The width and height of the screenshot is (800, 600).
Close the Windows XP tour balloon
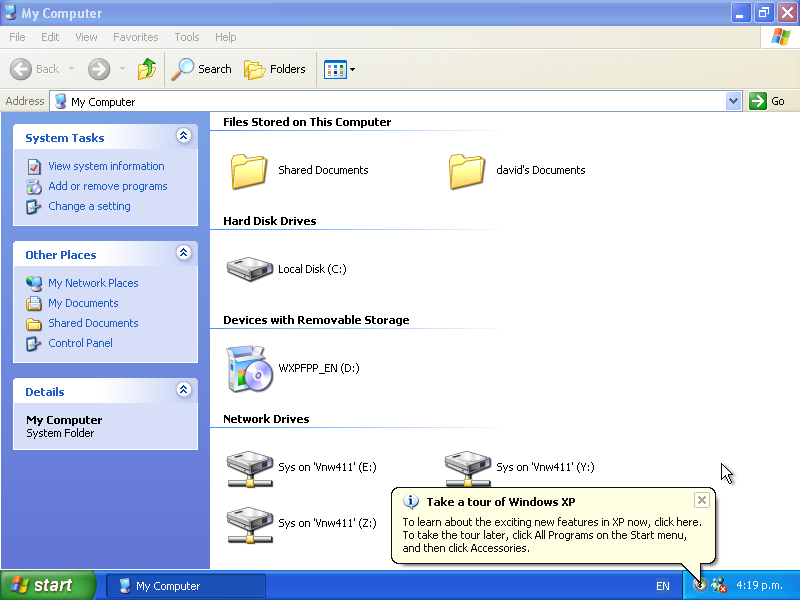(702, 500)
